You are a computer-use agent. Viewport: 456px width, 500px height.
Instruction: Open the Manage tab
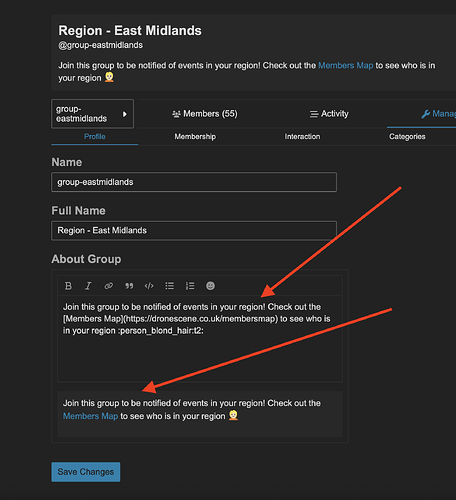click(438, 114)
